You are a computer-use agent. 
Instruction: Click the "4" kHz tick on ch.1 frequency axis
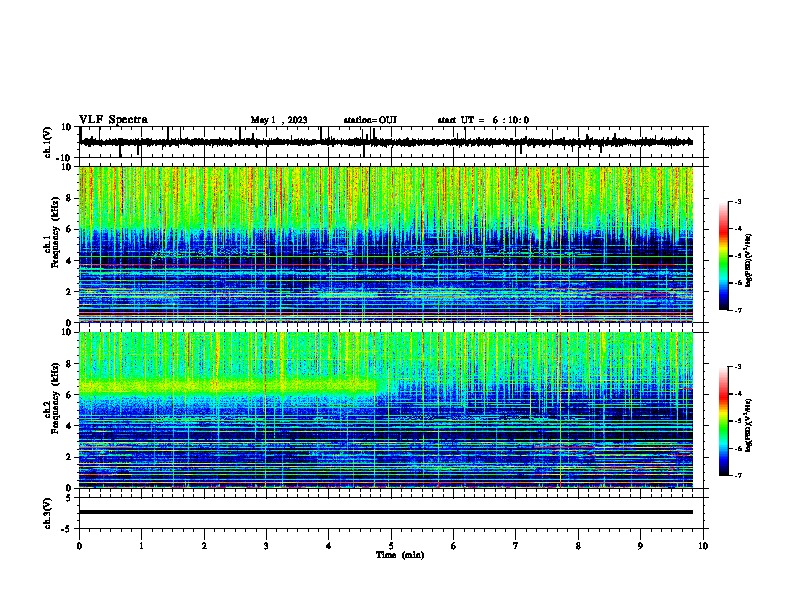(69, 261)
